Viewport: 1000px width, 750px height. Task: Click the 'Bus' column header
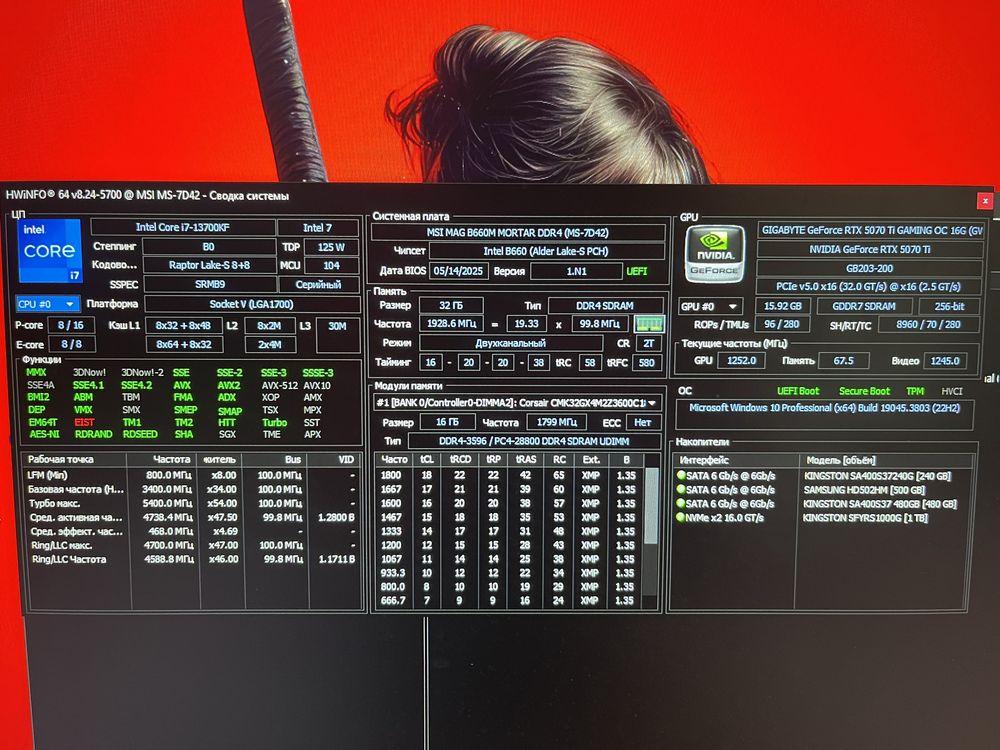(x=276, y=459)
